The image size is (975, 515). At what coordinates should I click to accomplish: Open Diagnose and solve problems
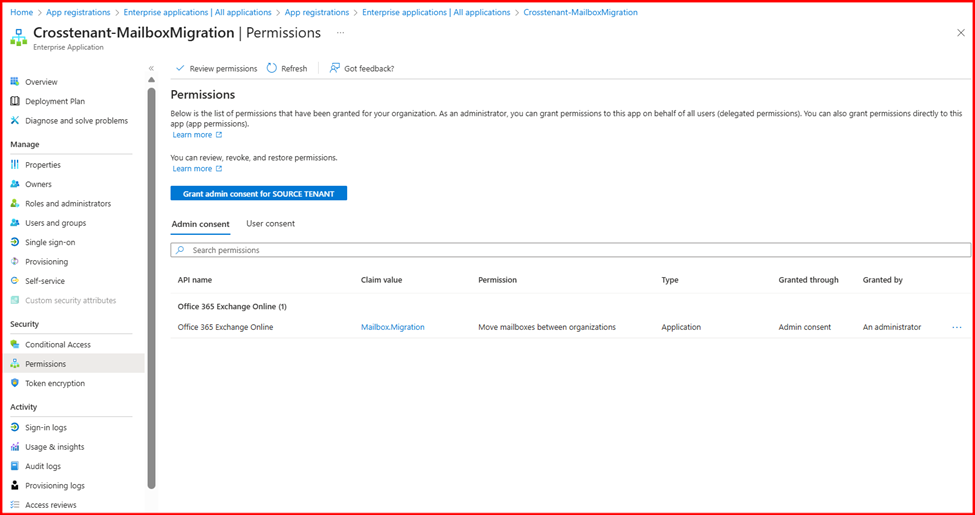[x=76, y=121]
